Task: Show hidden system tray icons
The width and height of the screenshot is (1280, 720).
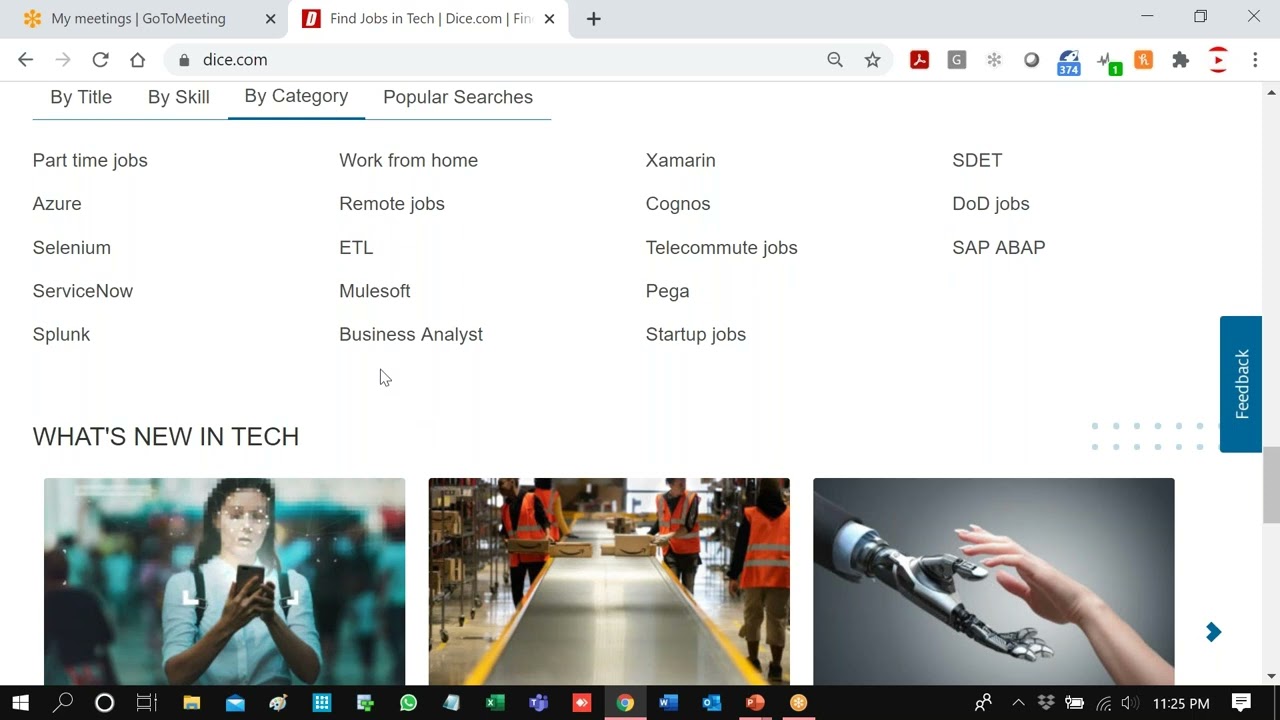Action: click(x=1018, y=703)
